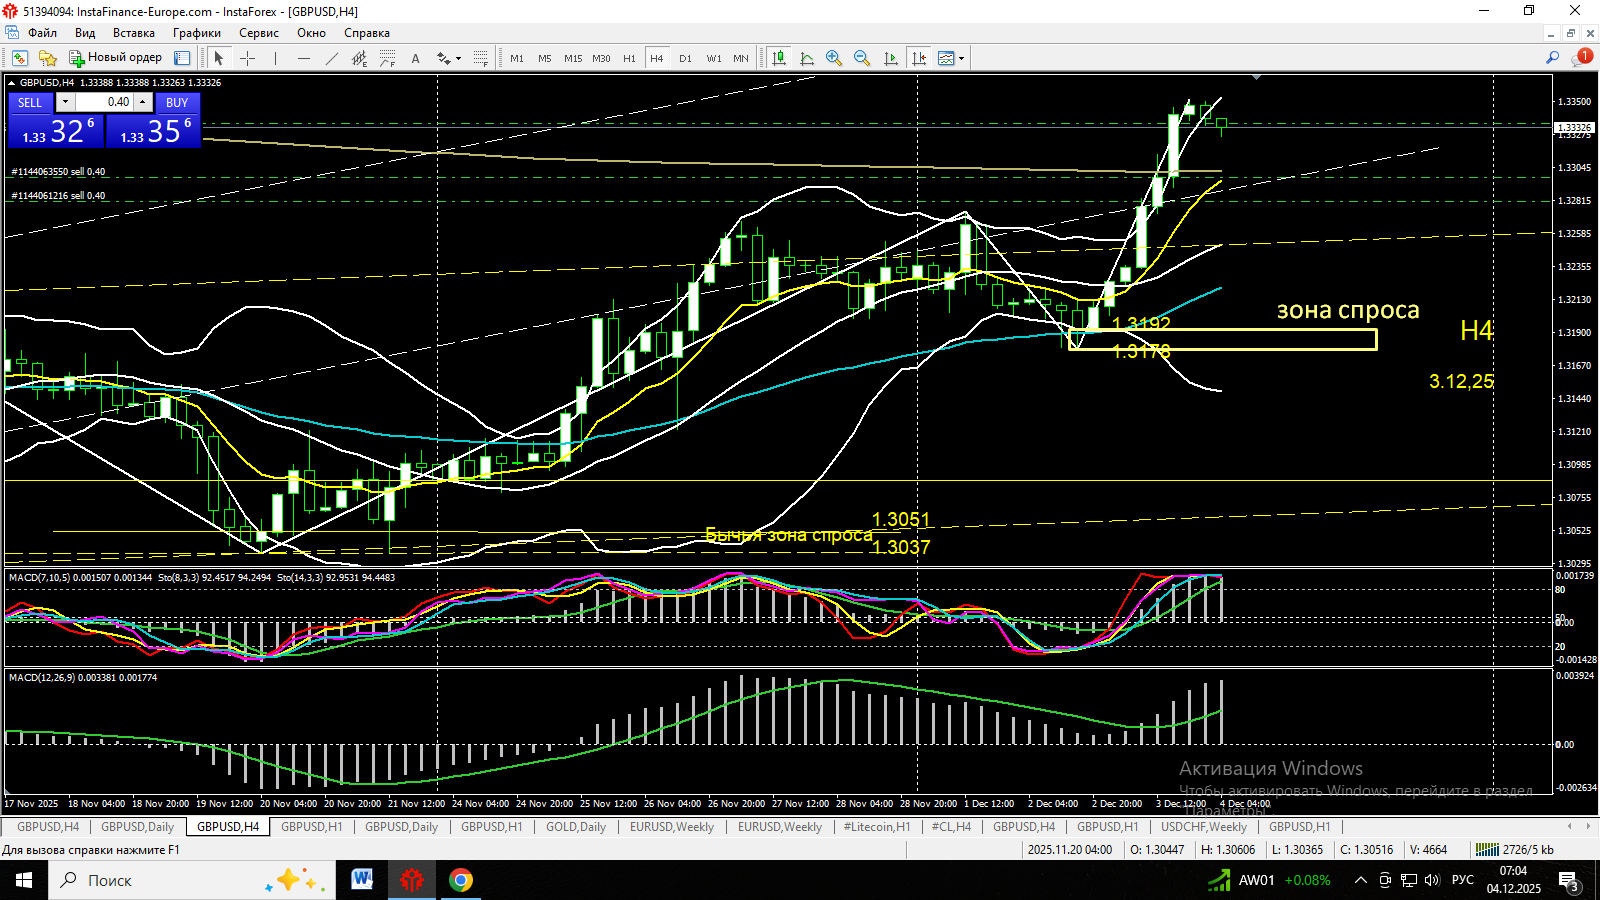1600x900 pixels.
Task: Open the Вид menu
Action: click(85, 33)
